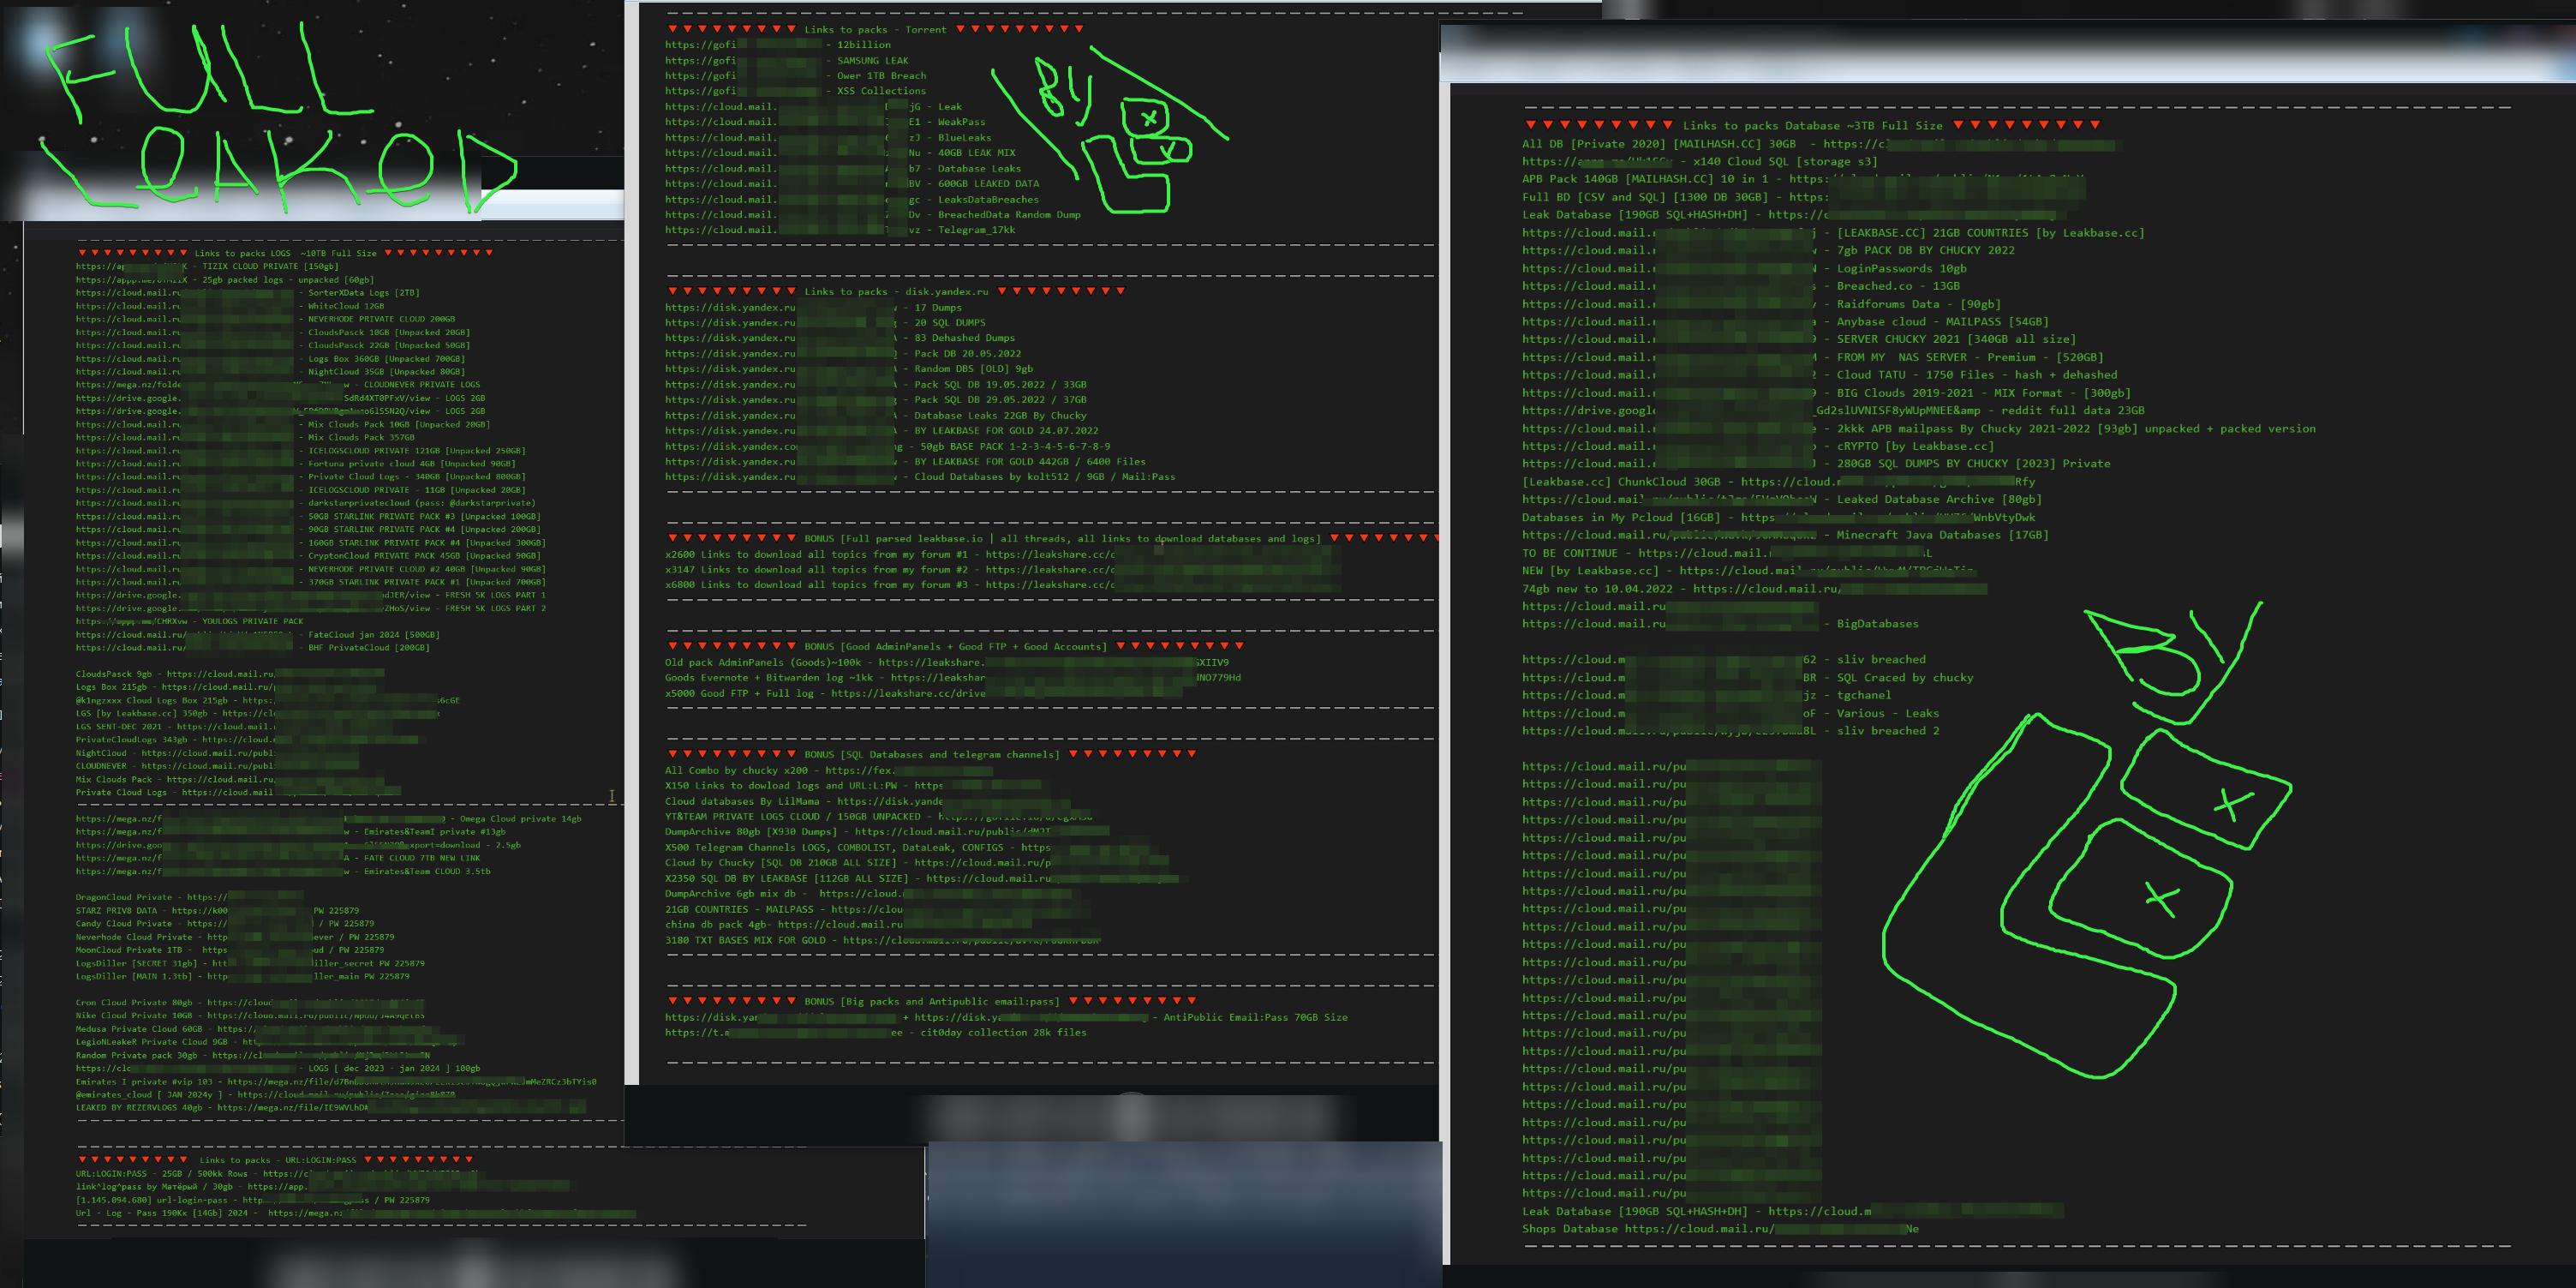Image resolution: width=2576 pixels, height=1288 pixels.
Task: Select the 'Breached.co - 13GB' entry
Action: [1741, 286]
